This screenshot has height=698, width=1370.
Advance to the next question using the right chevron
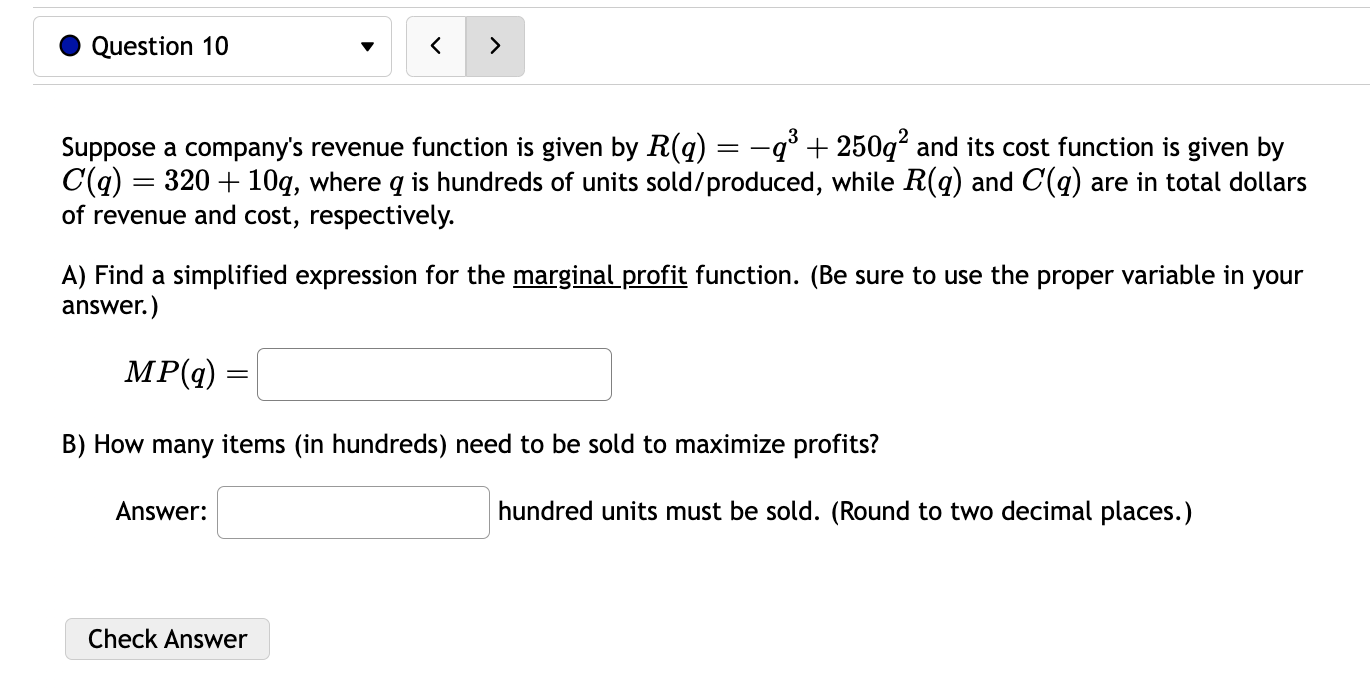tap(495, 46)
